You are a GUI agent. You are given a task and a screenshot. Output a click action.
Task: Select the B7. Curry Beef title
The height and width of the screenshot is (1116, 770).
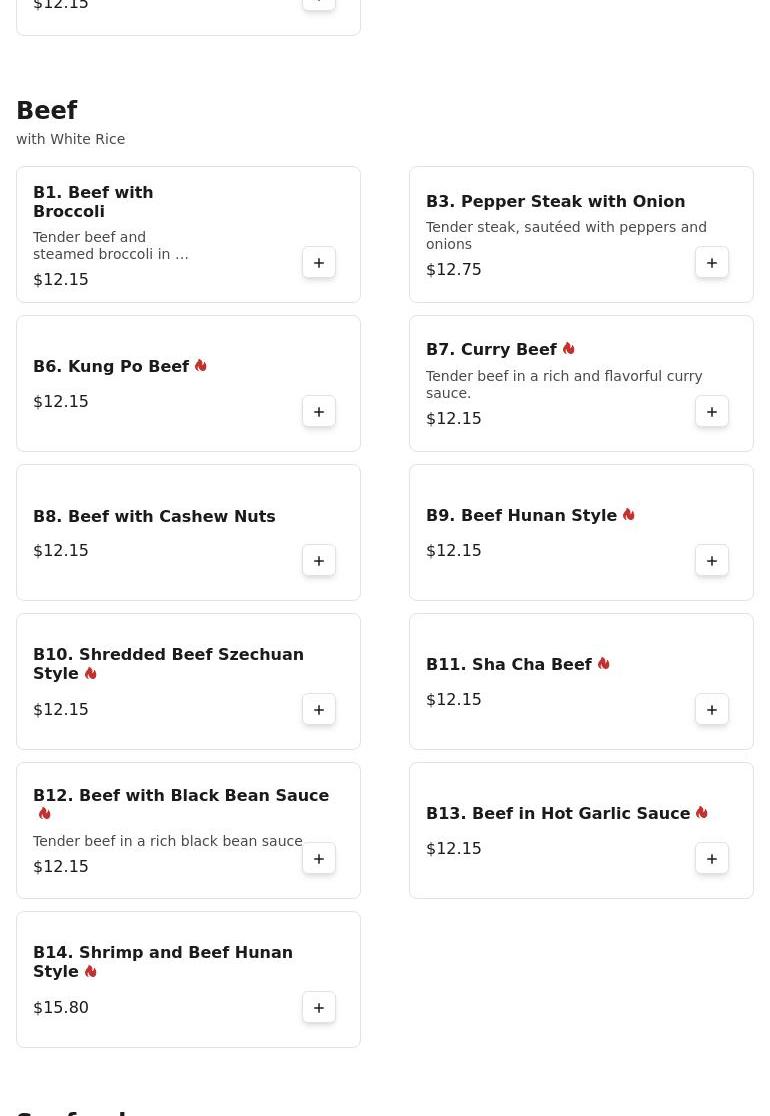click(491, 350)
